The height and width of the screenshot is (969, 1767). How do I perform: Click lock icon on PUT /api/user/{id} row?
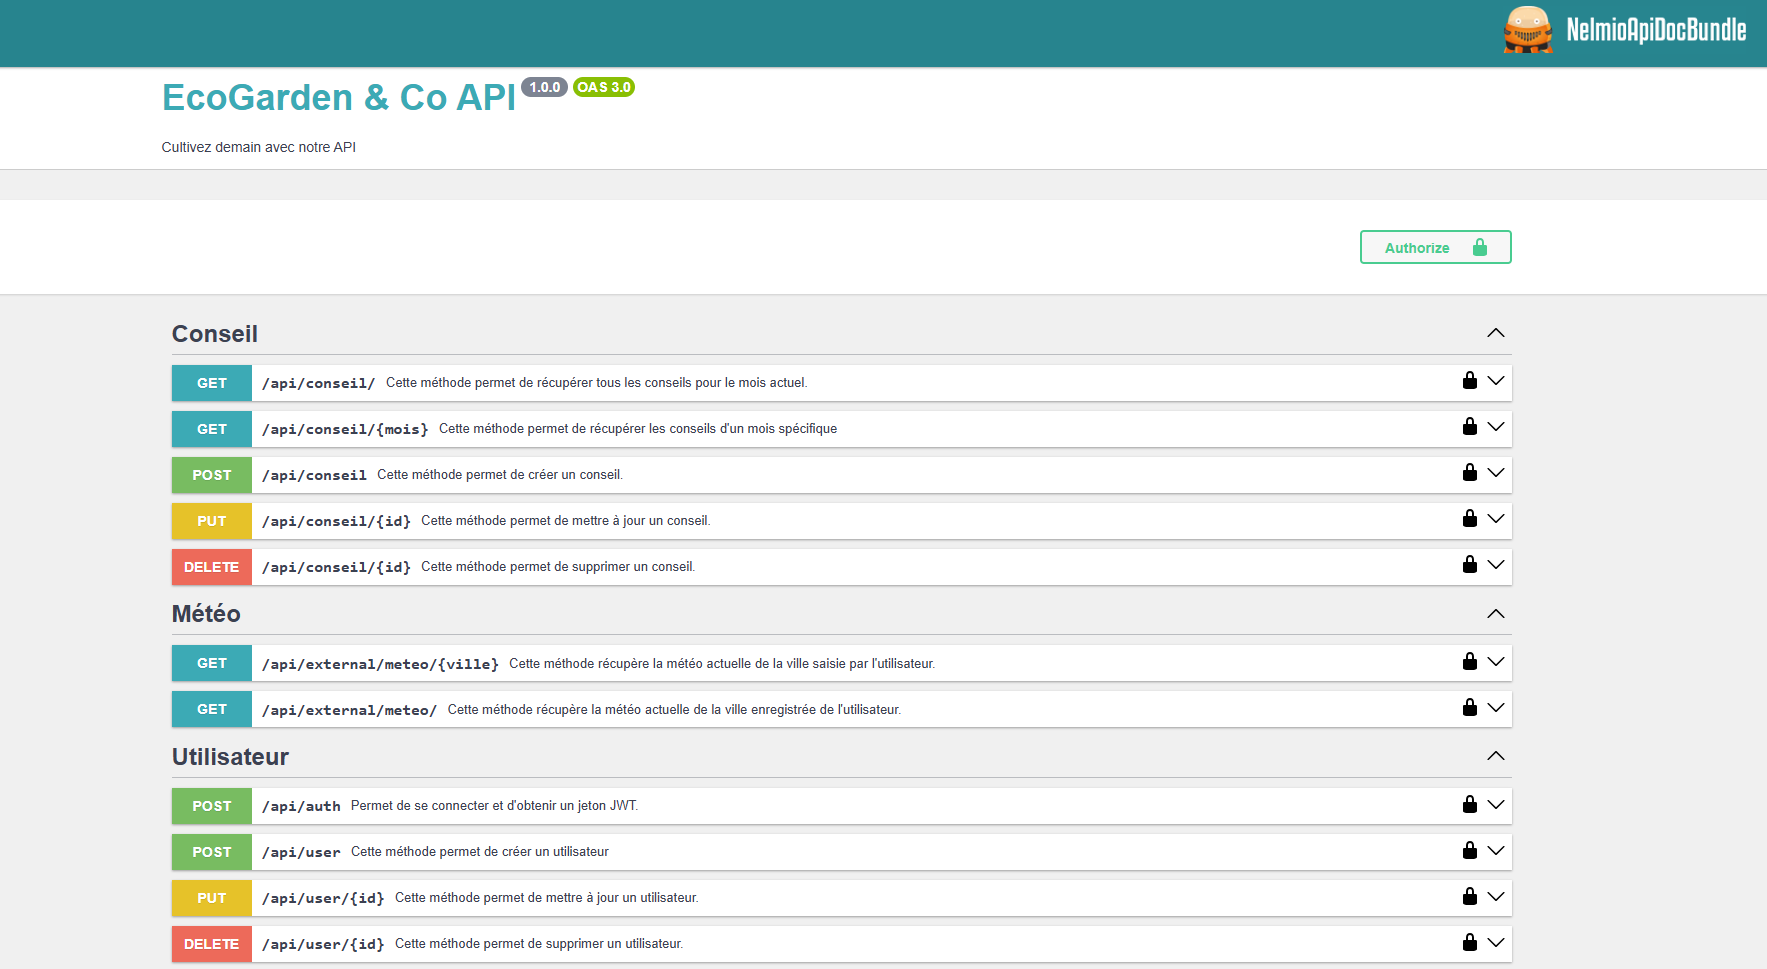click(x=1469, y=897)
